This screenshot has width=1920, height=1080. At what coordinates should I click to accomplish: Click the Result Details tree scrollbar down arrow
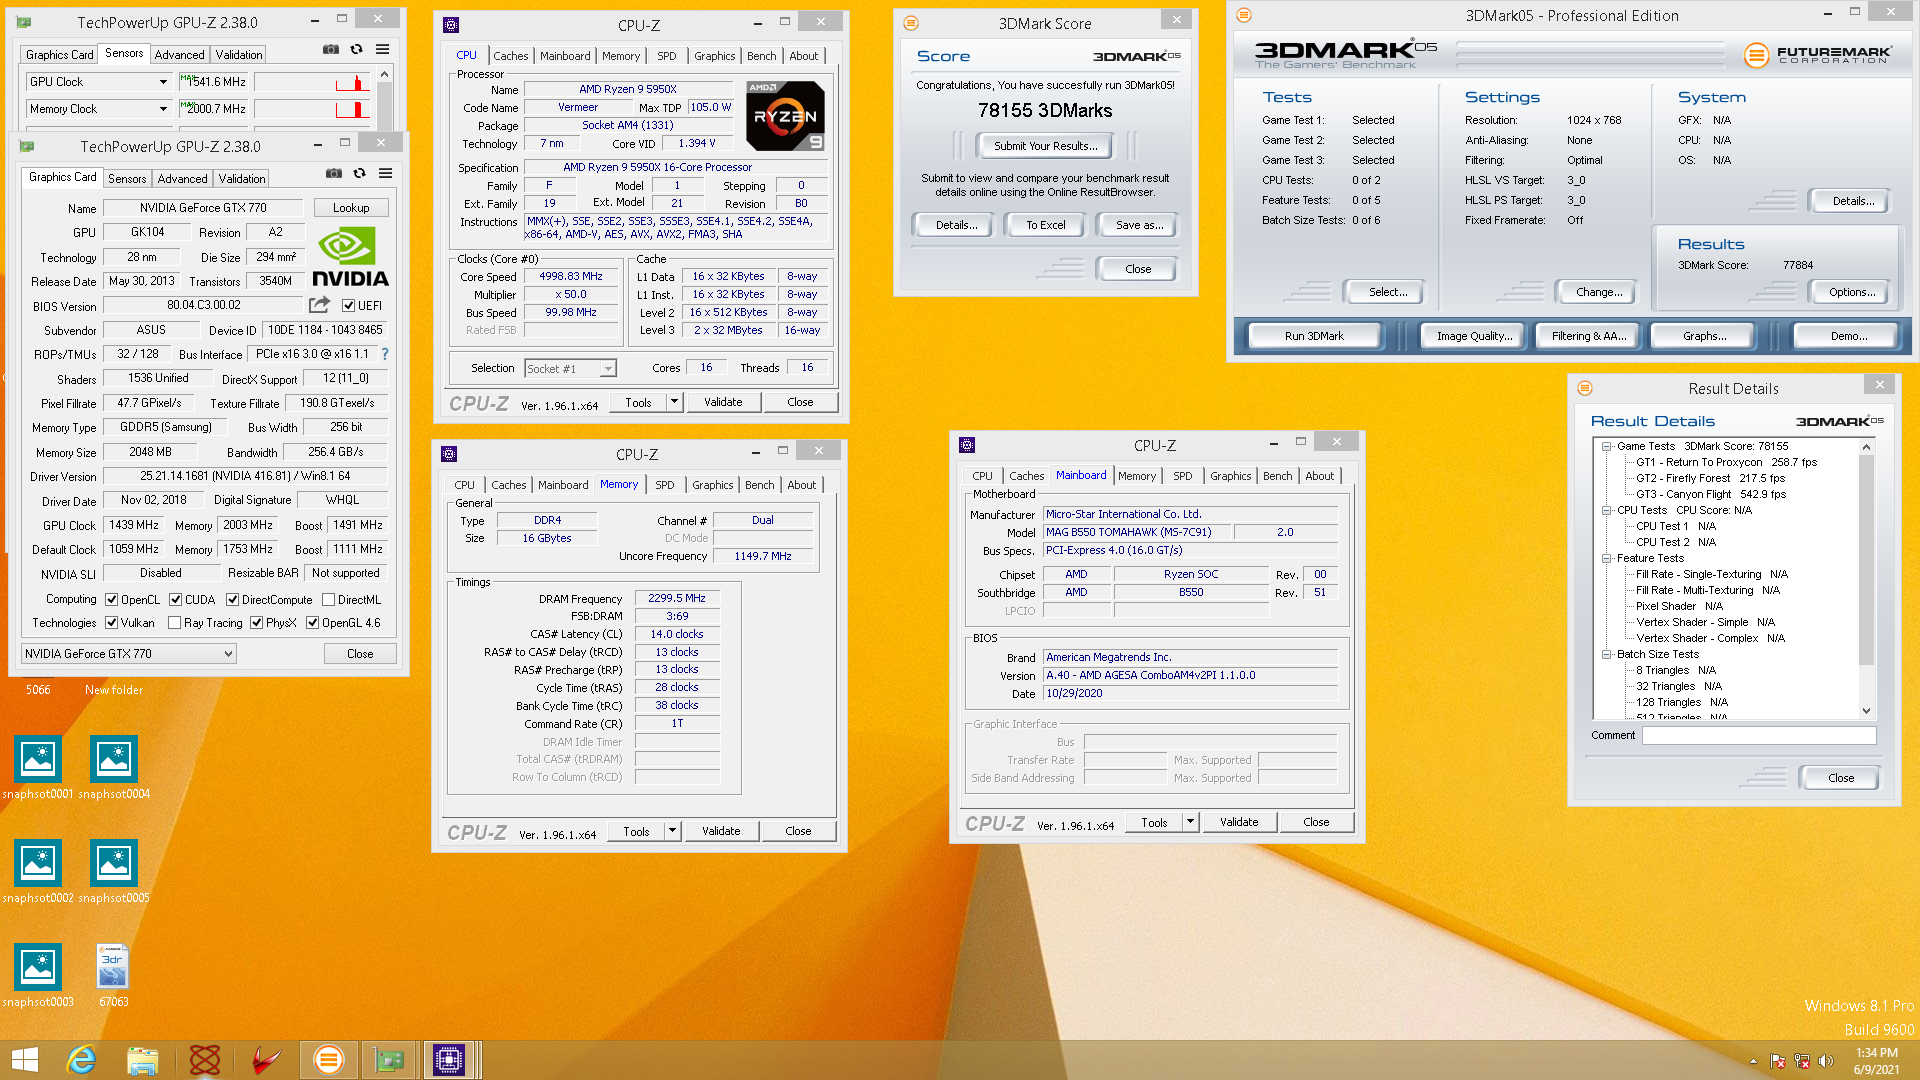coord(1866,711)
